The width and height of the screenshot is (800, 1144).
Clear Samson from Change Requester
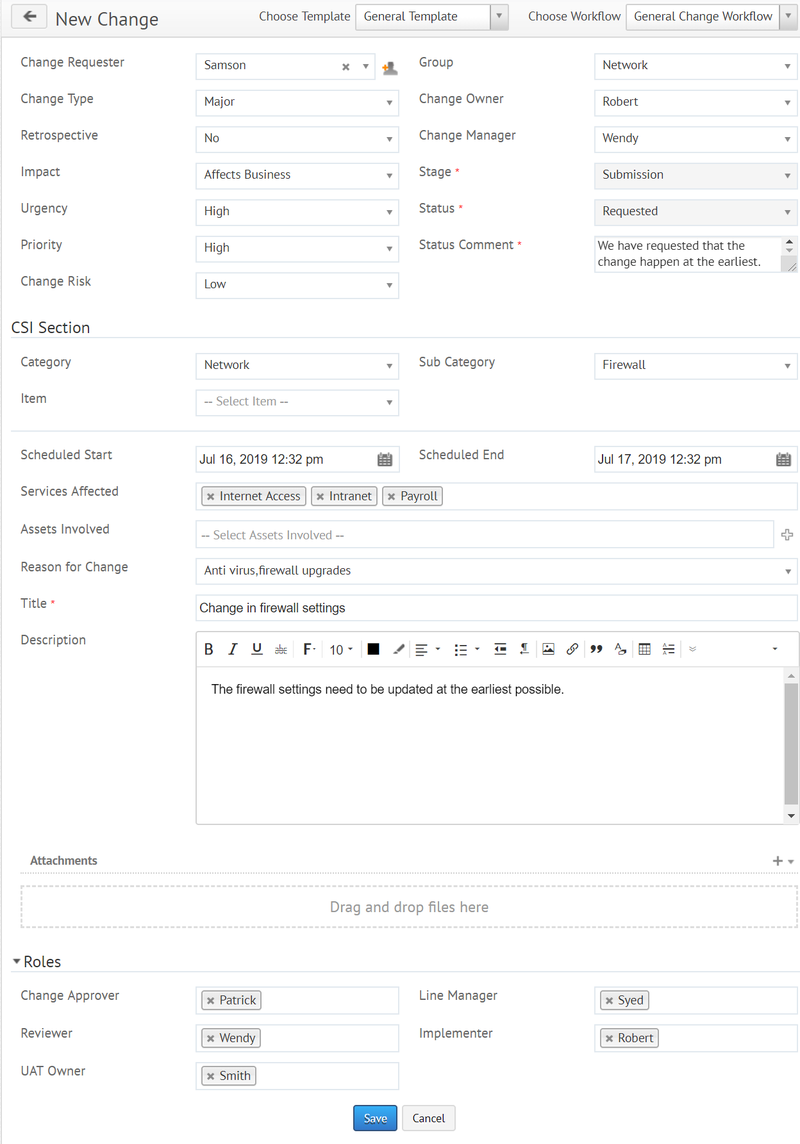[346, 66]
